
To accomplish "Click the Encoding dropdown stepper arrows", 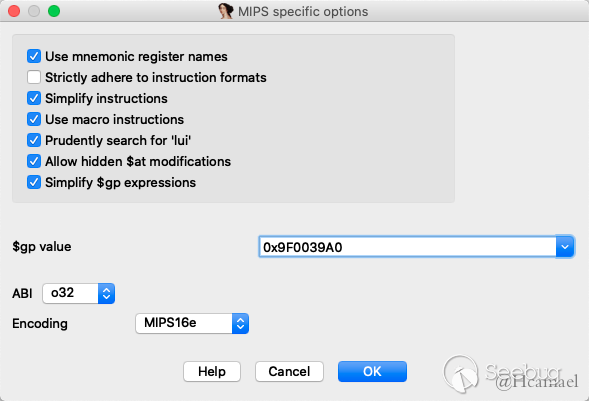I will pos(240,323).
